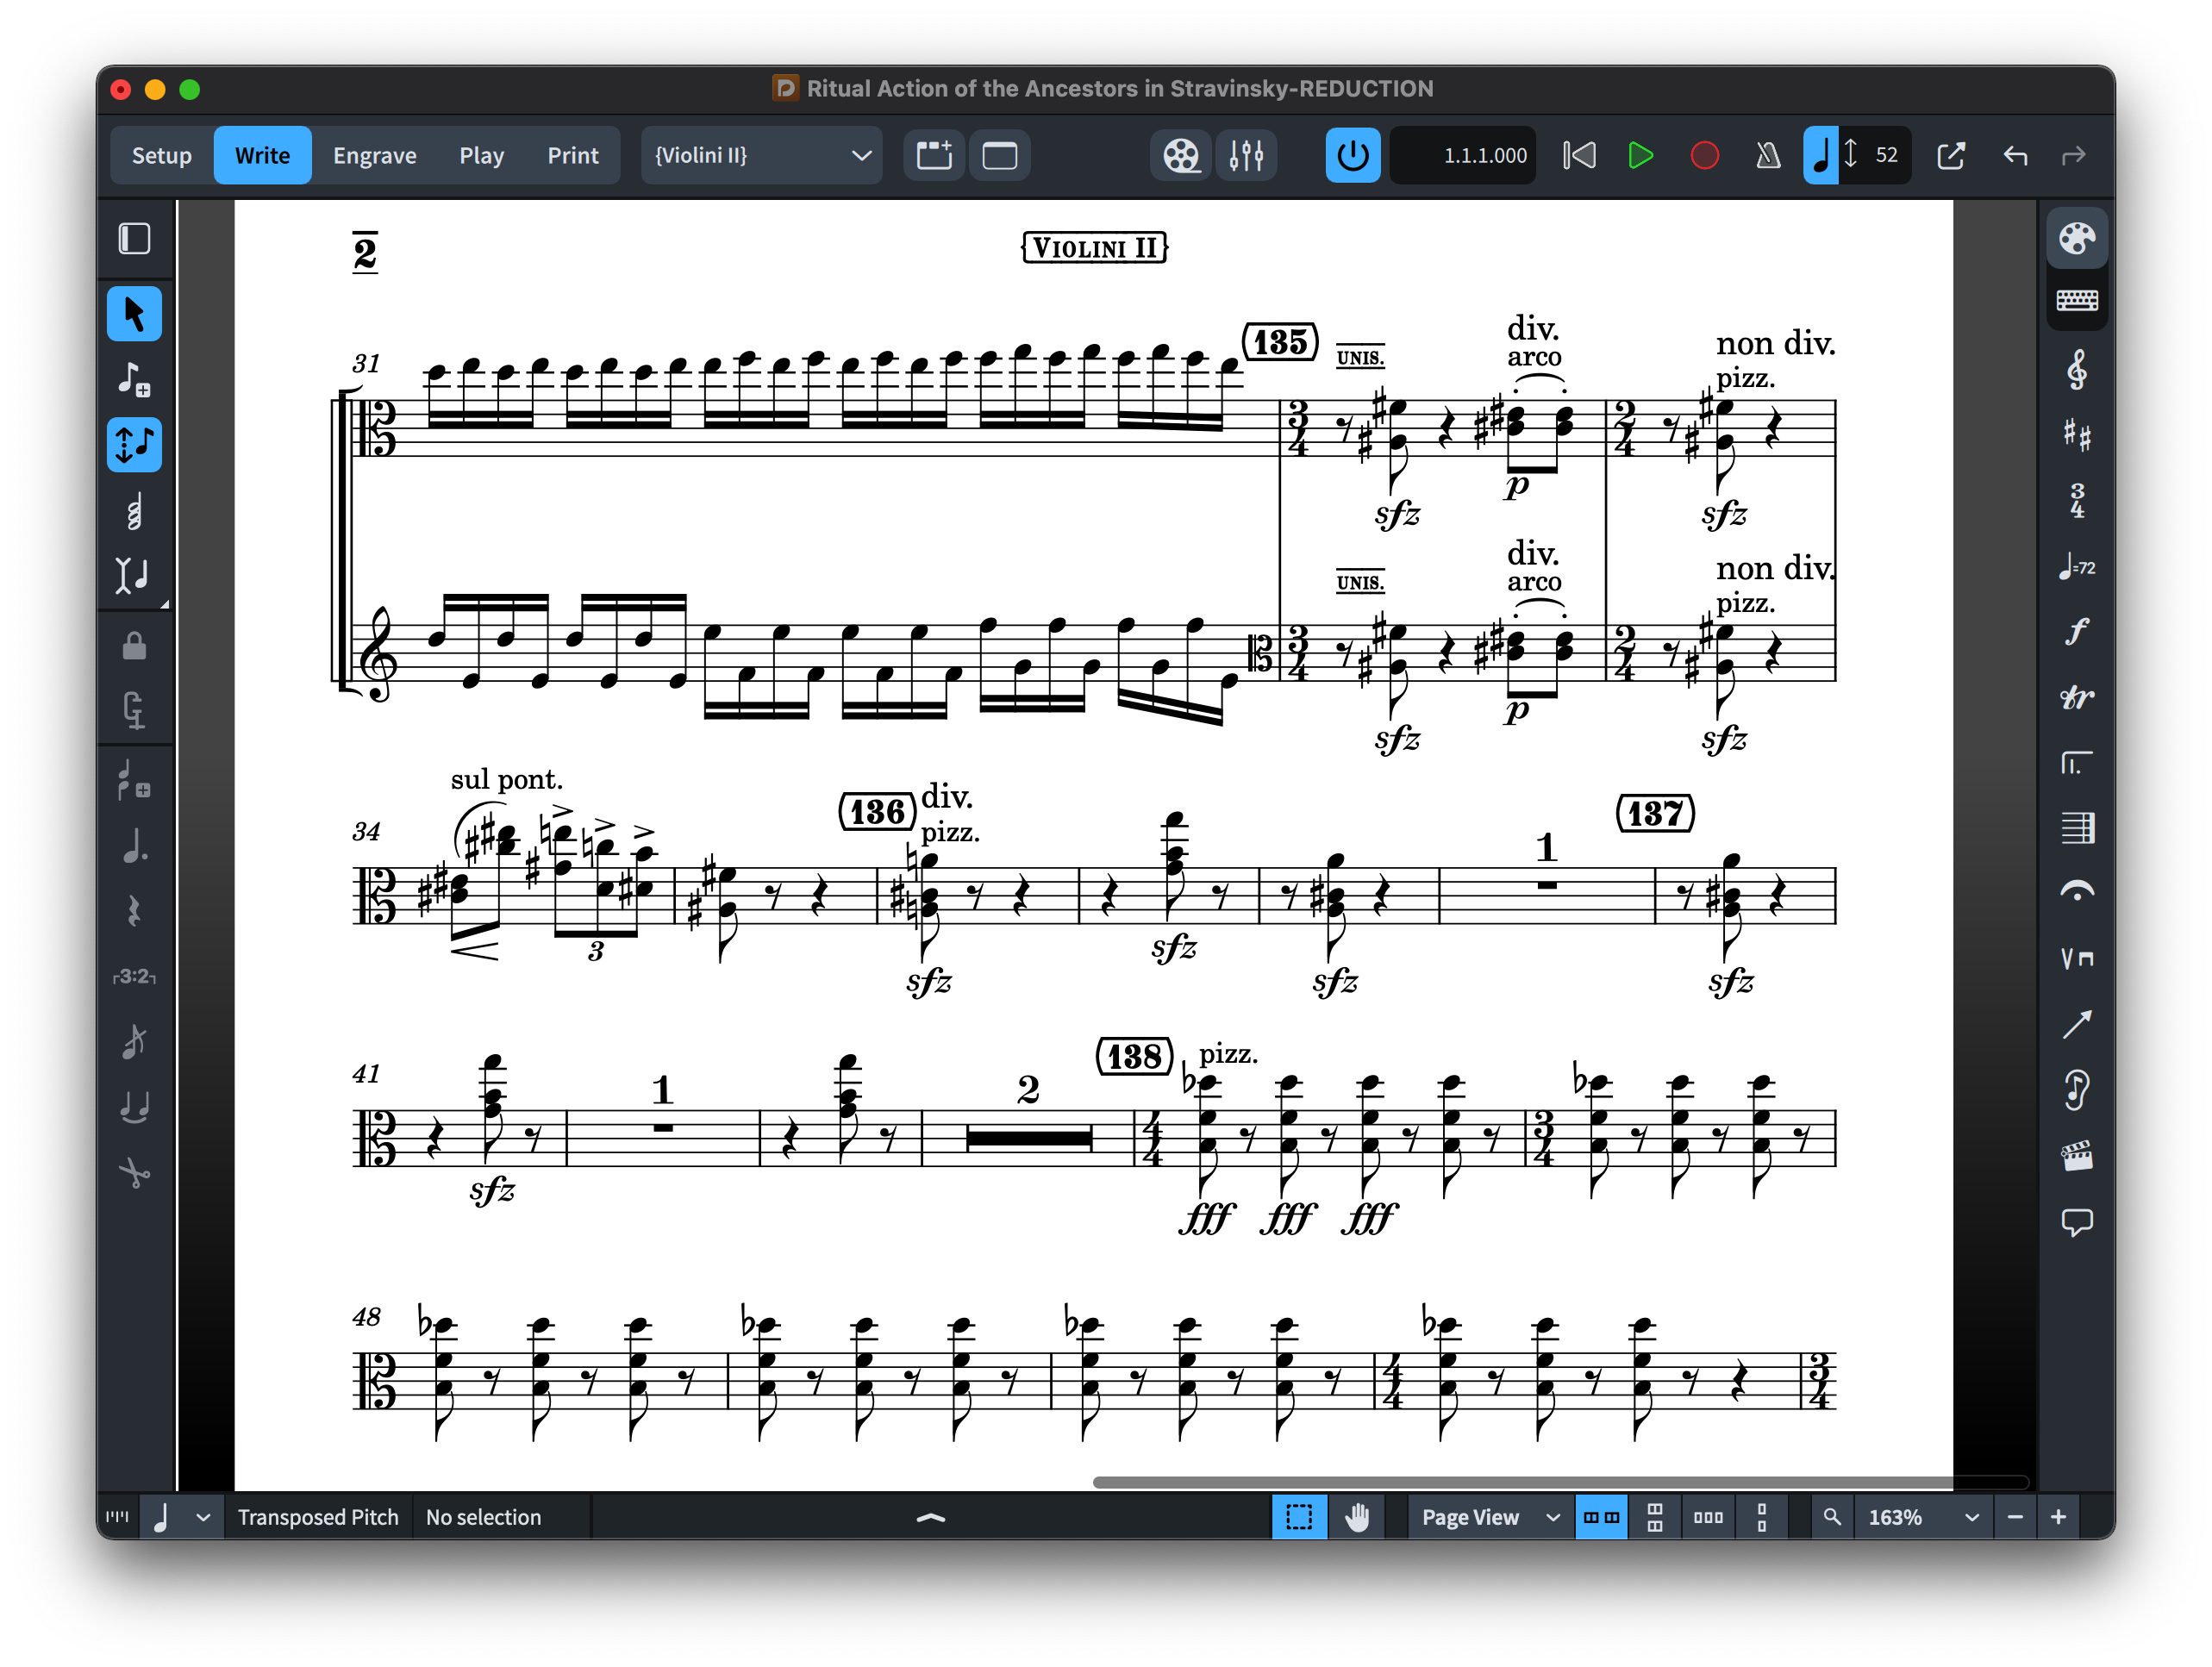Open the 3/4 Time Signatures panel
Screen dimensions: 2212x1667
coord(2077,500)
